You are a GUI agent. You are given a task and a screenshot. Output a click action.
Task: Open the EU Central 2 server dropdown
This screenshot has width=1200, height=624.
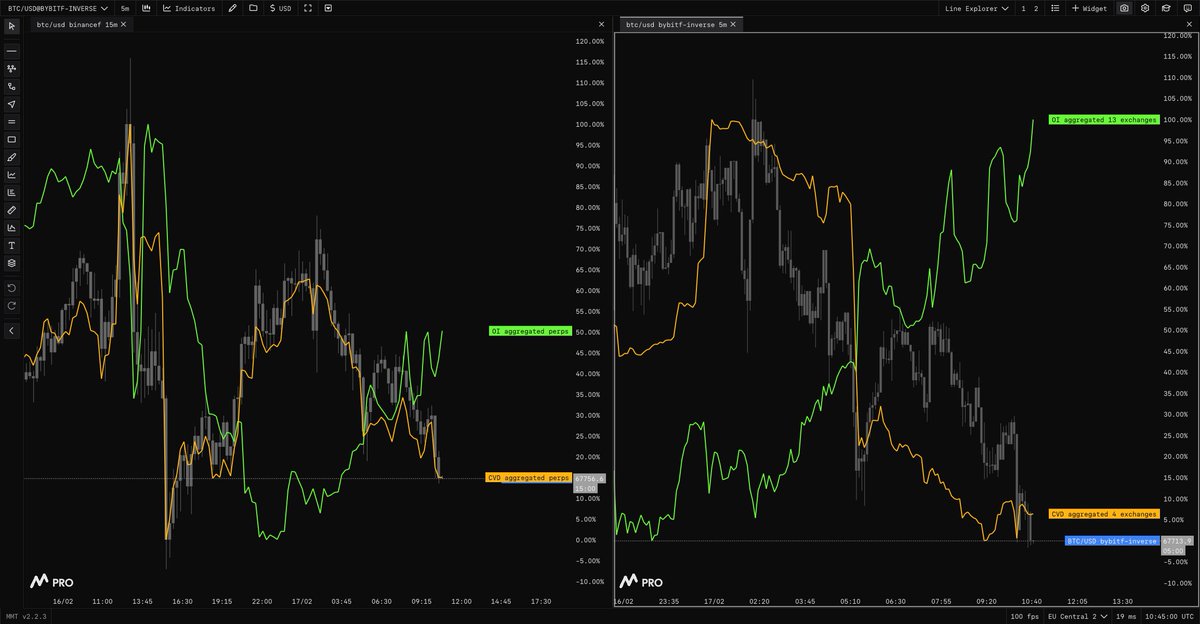tap(1076, 616)
